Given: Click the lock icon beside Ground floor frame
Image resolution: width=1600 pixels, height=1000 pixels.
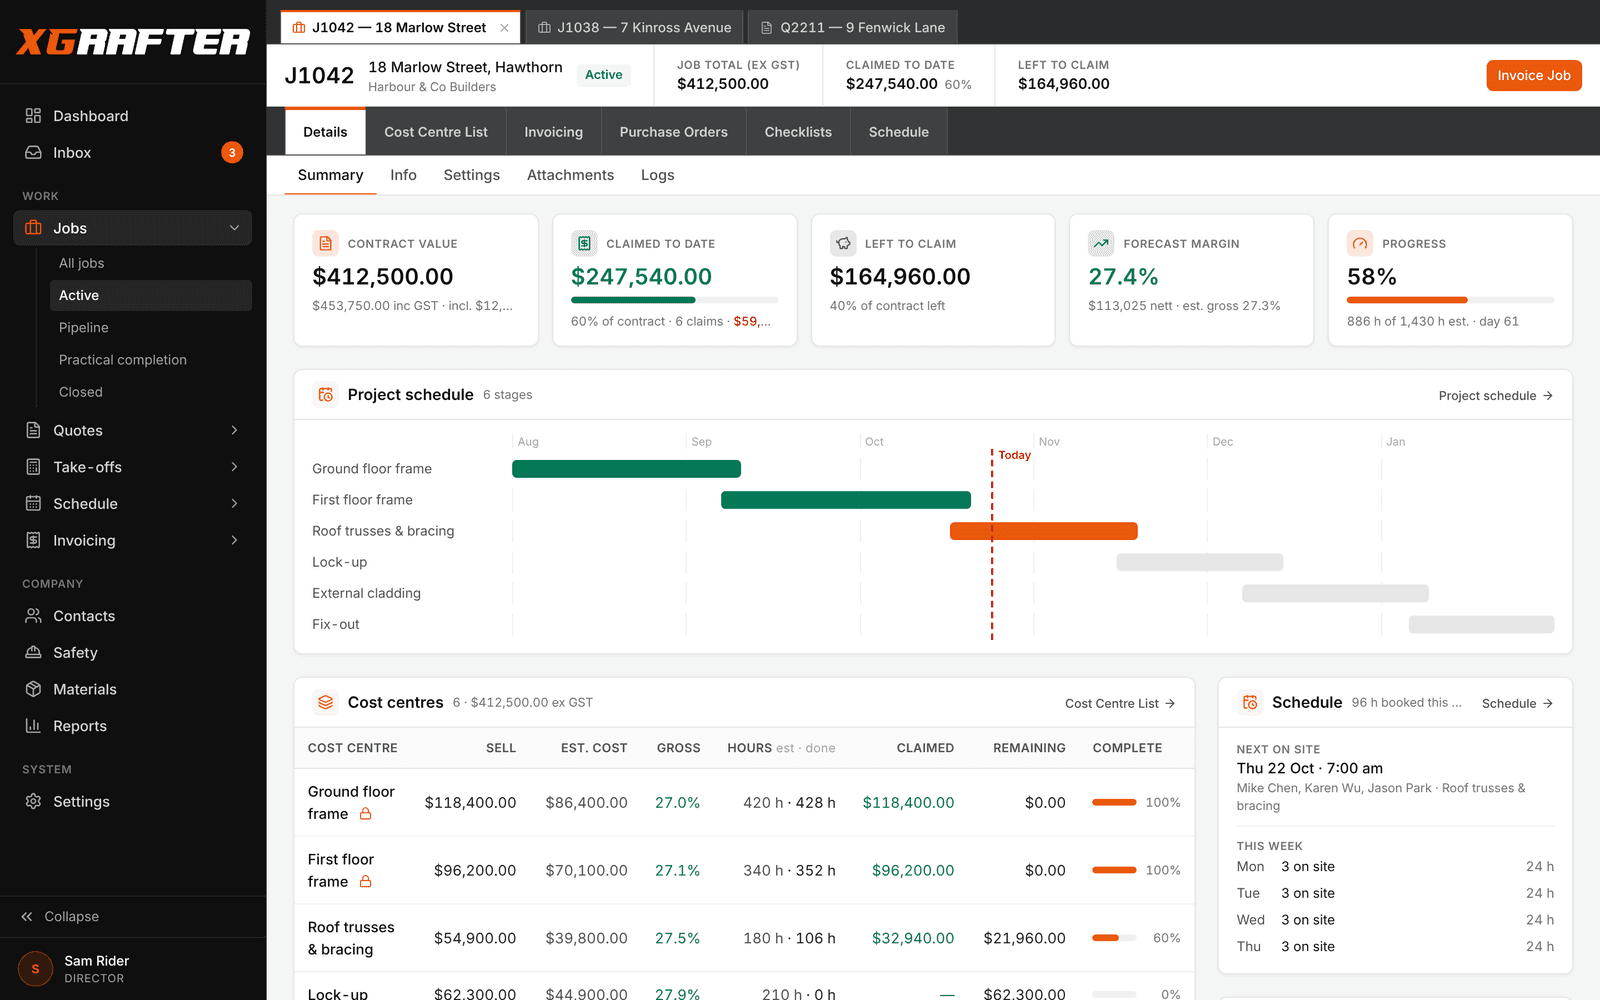Looking at the screenshot, I should [x=366, y=814].
